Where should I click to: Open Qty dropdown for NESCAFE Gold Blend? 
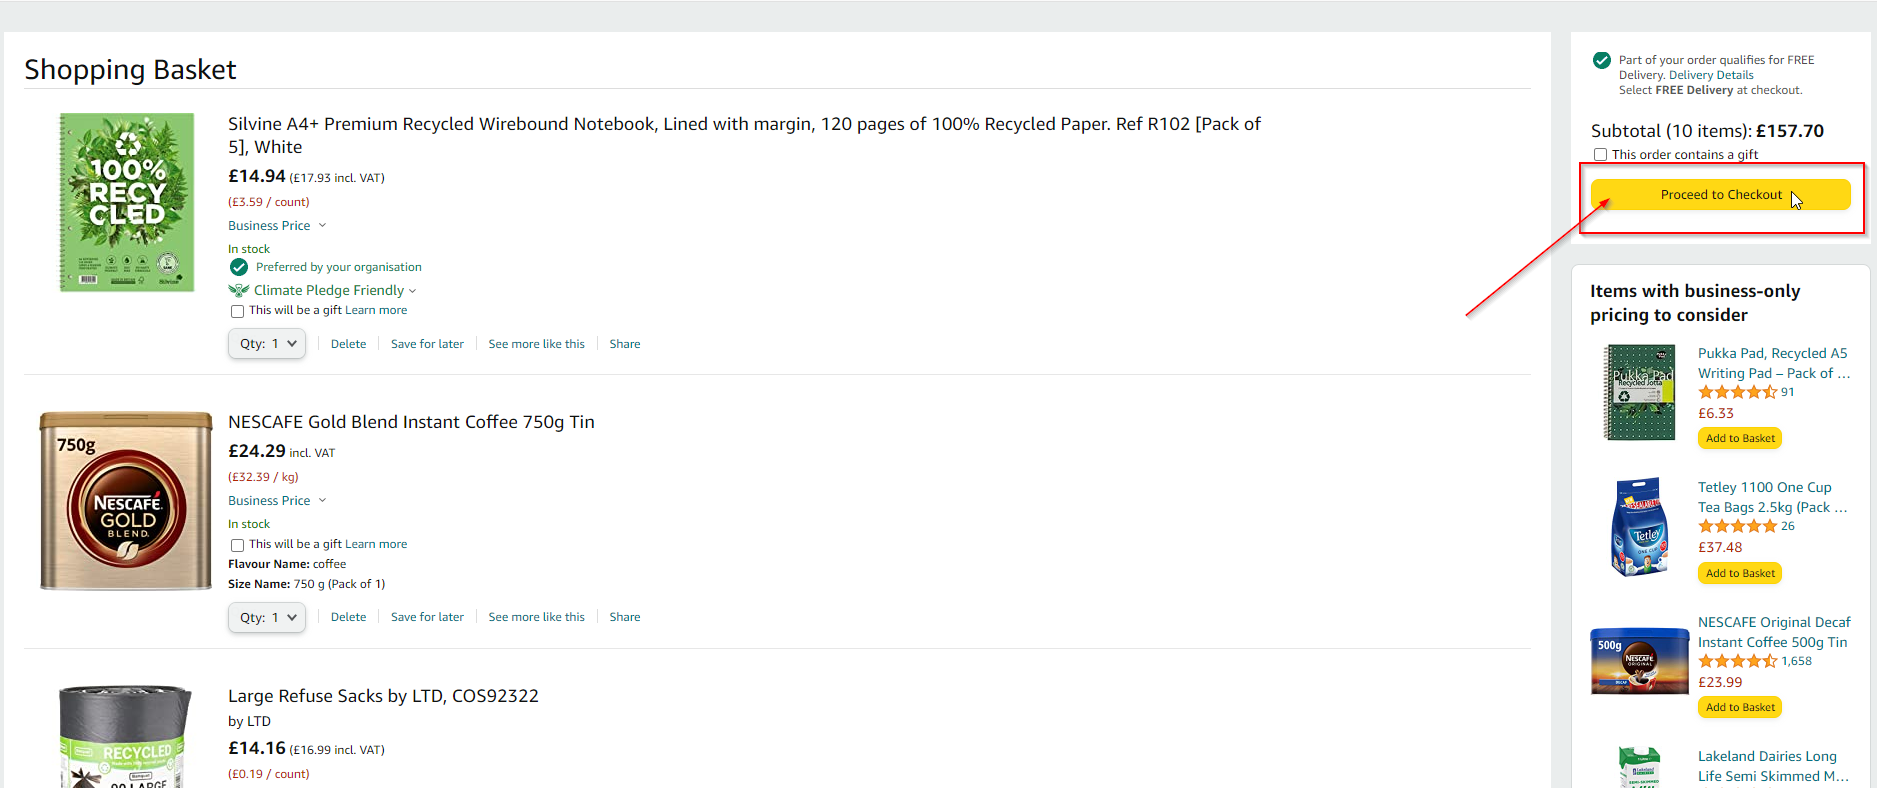pyautogui.click(x=267, y=618)
